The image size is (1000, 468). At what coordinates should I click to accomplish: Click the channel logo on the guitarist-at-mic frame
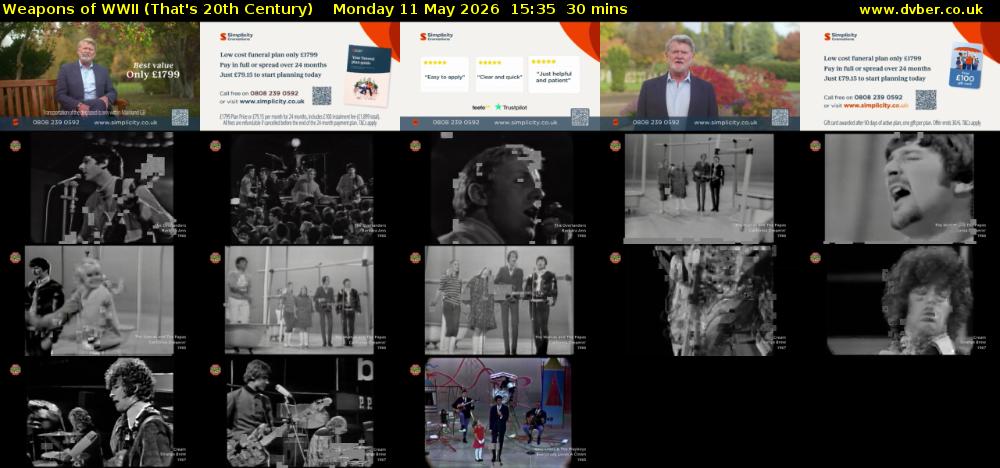tap(216, 370)
